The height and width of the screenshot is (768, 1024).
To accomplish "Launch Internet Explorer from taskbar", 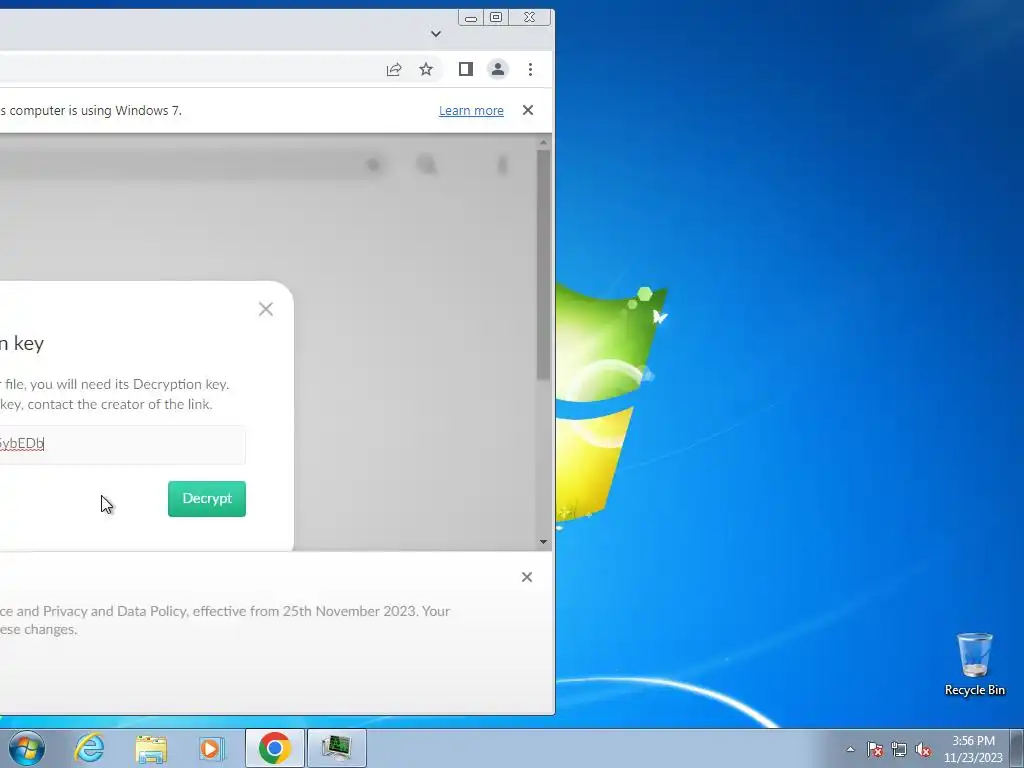I will 89,748.
